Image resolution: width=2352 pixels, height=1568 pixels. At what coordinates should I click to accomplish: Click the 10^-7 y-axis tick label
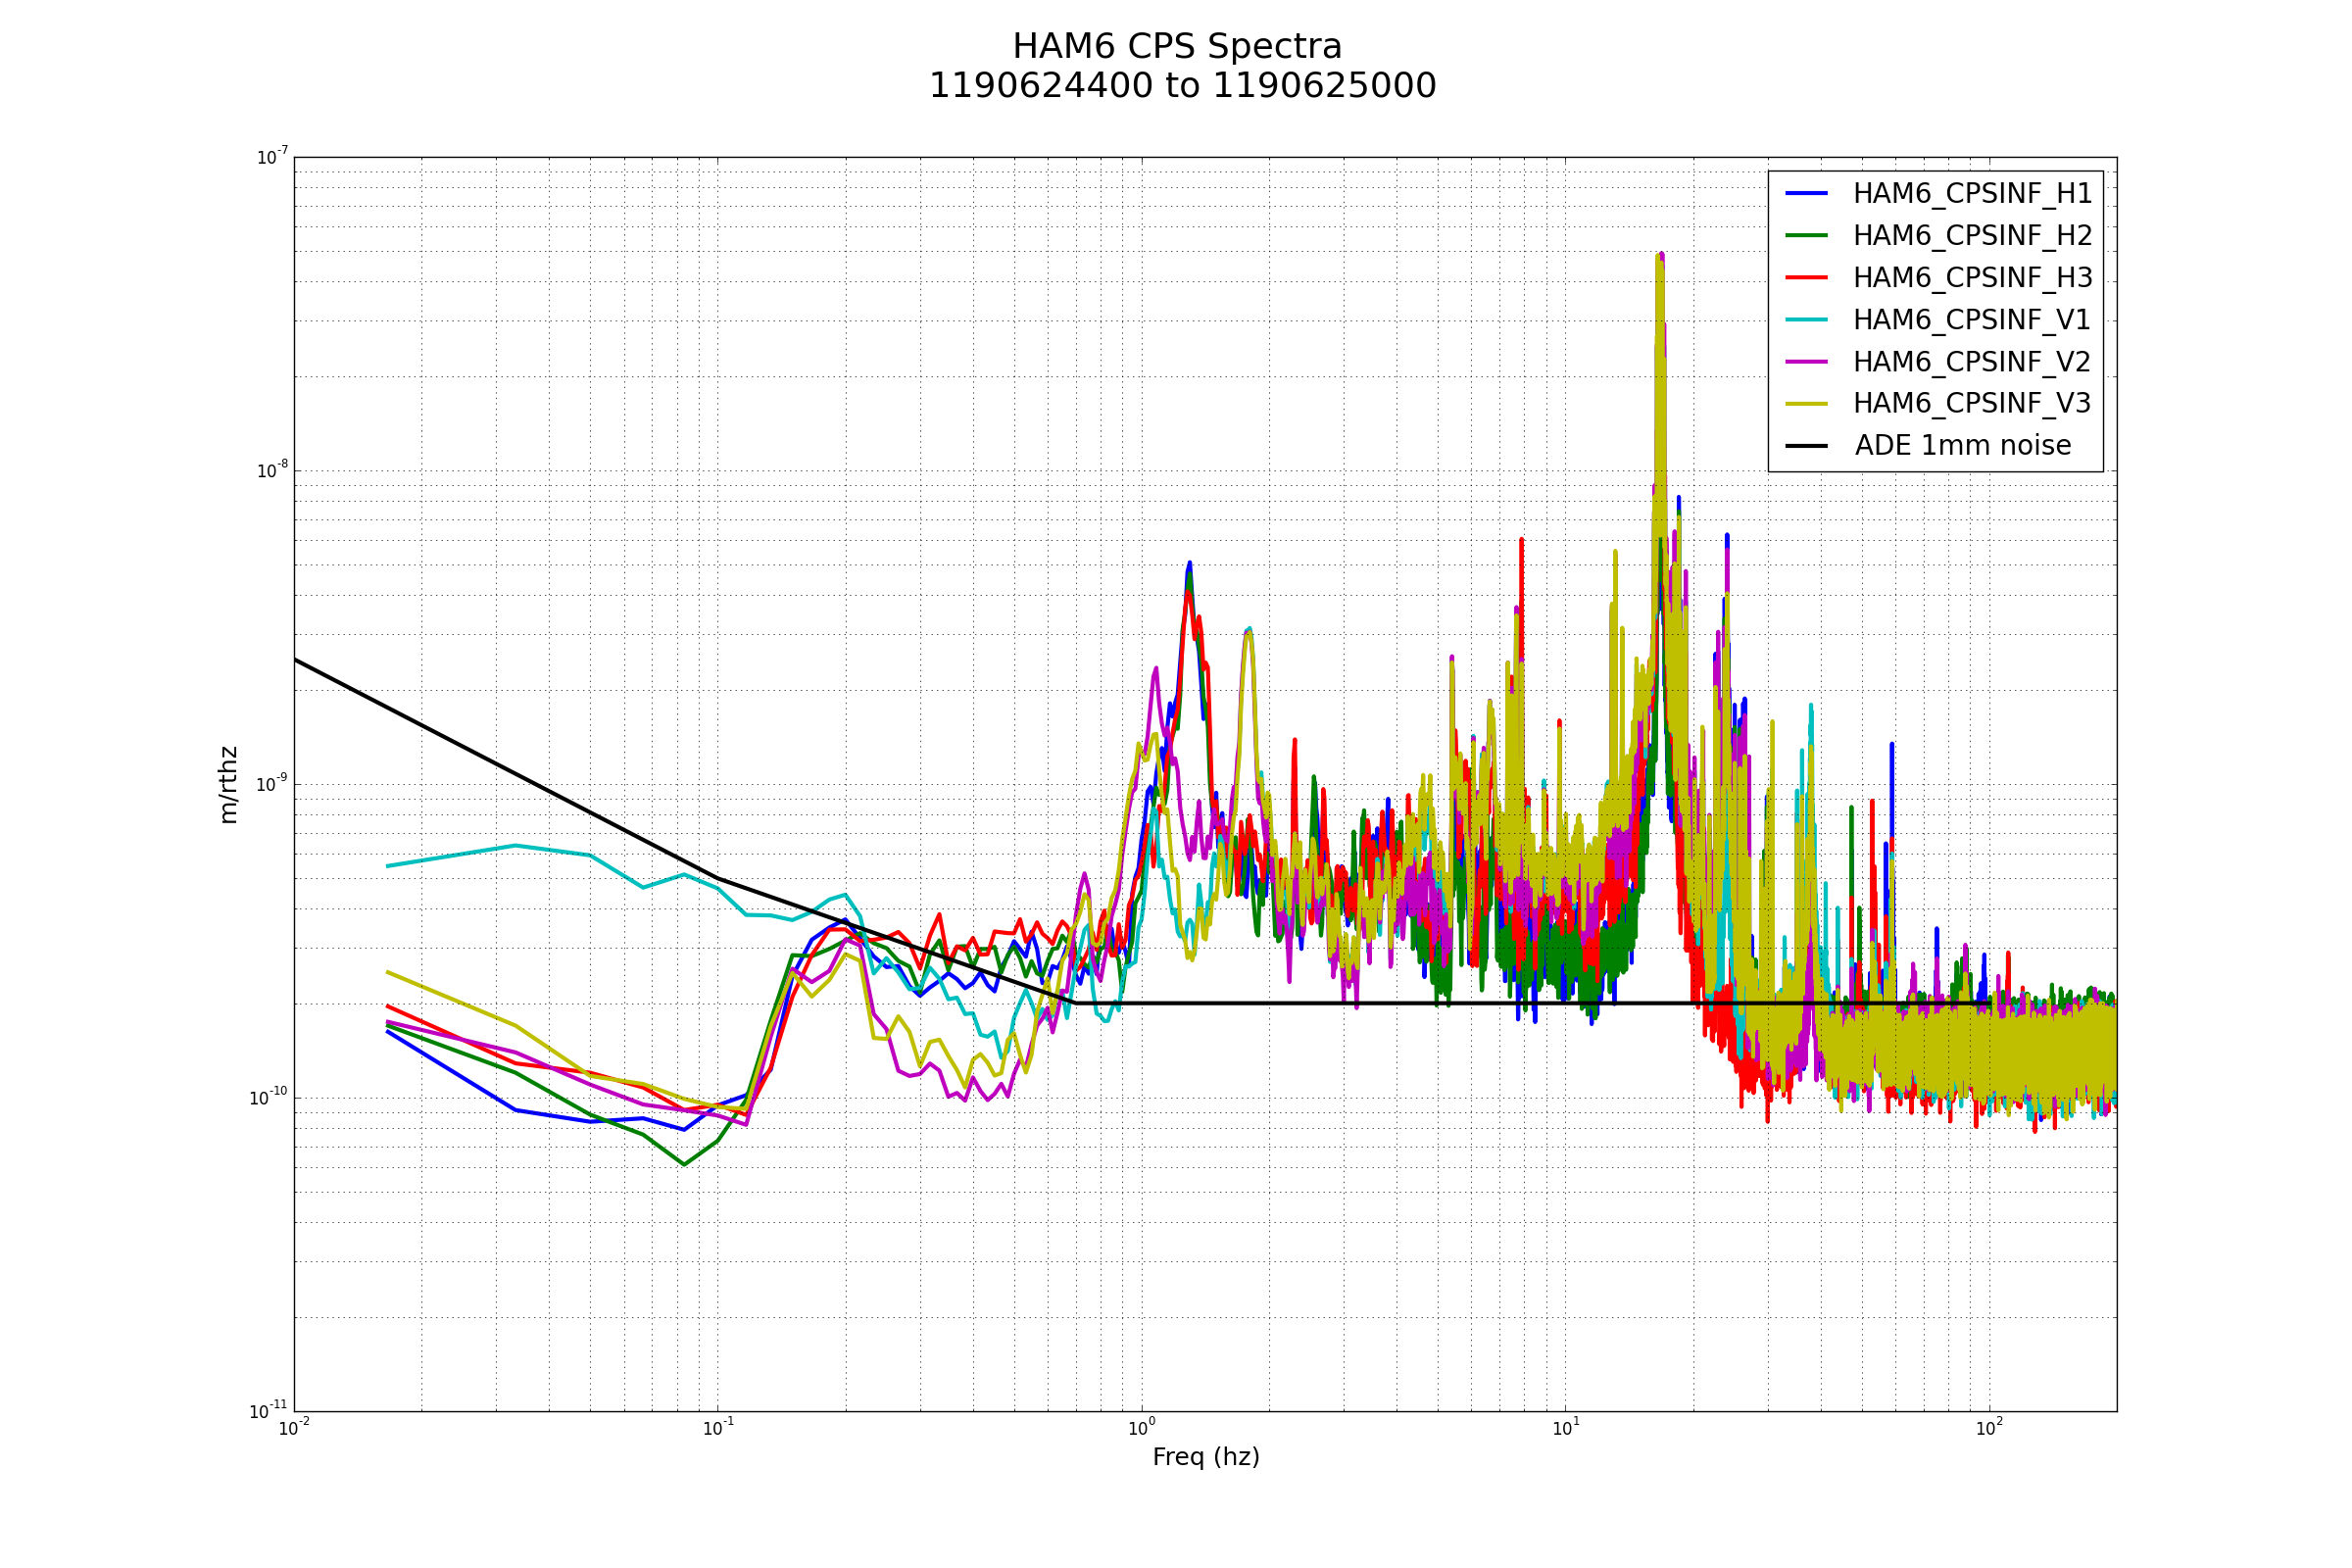click(x=272, y=156)
